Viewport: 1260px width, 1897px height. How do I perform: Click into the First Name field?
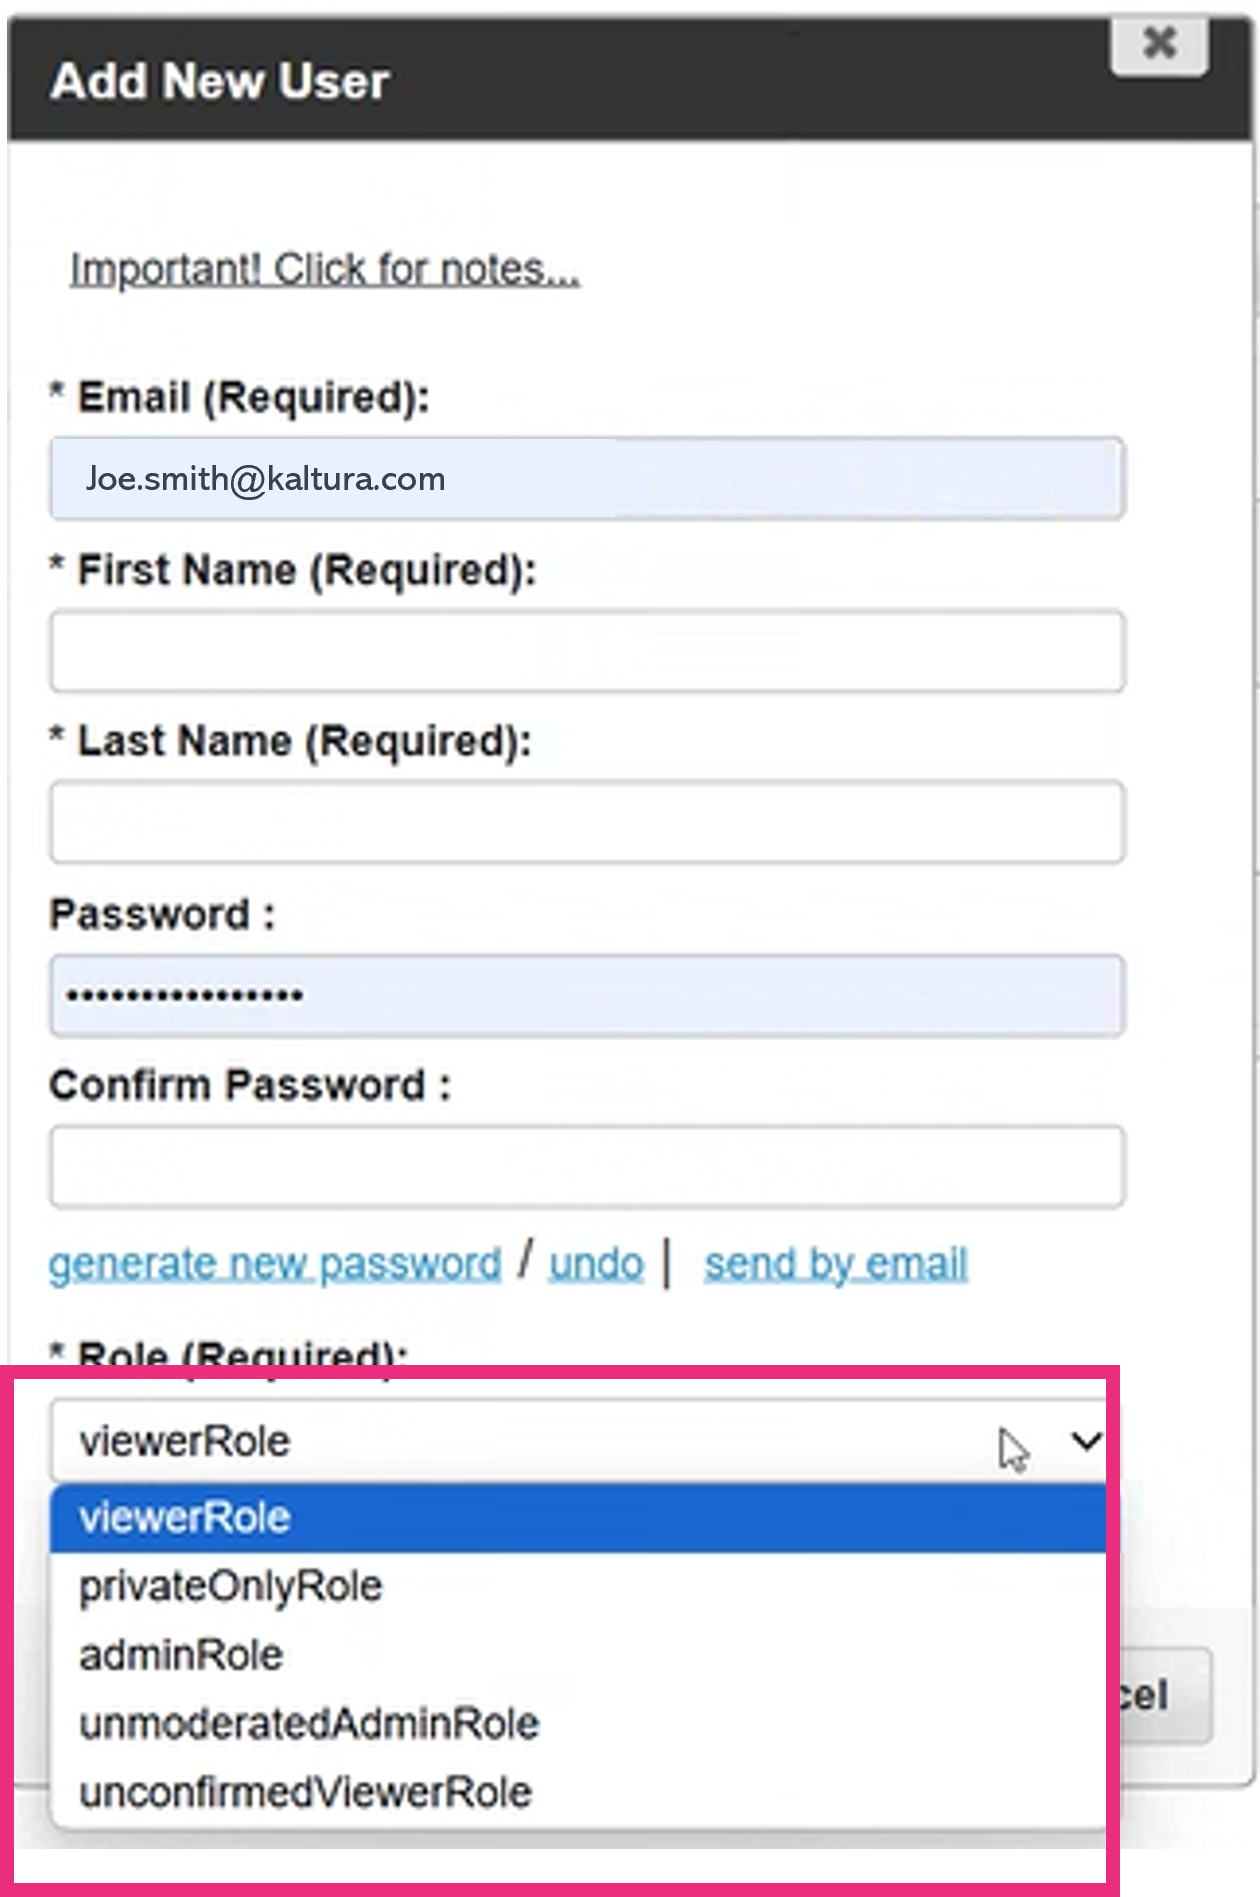(x=587, y=651)
